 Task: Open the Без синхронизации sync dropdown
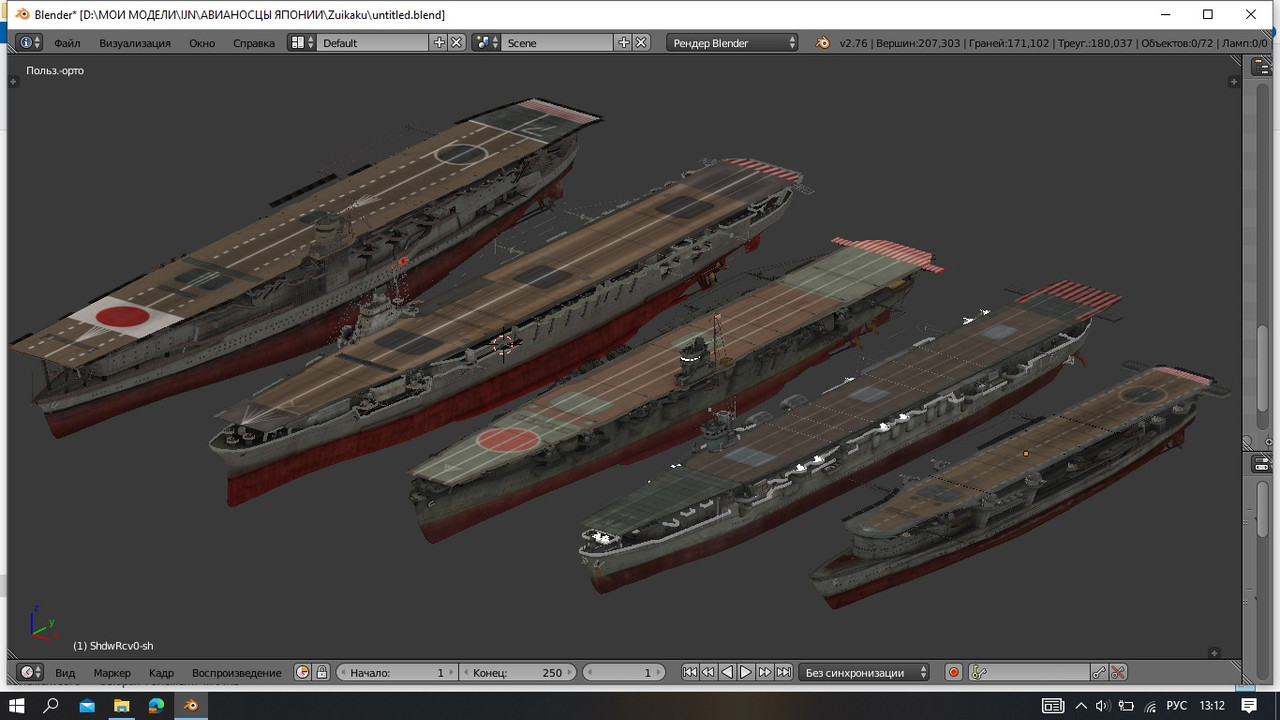(864, 673)
